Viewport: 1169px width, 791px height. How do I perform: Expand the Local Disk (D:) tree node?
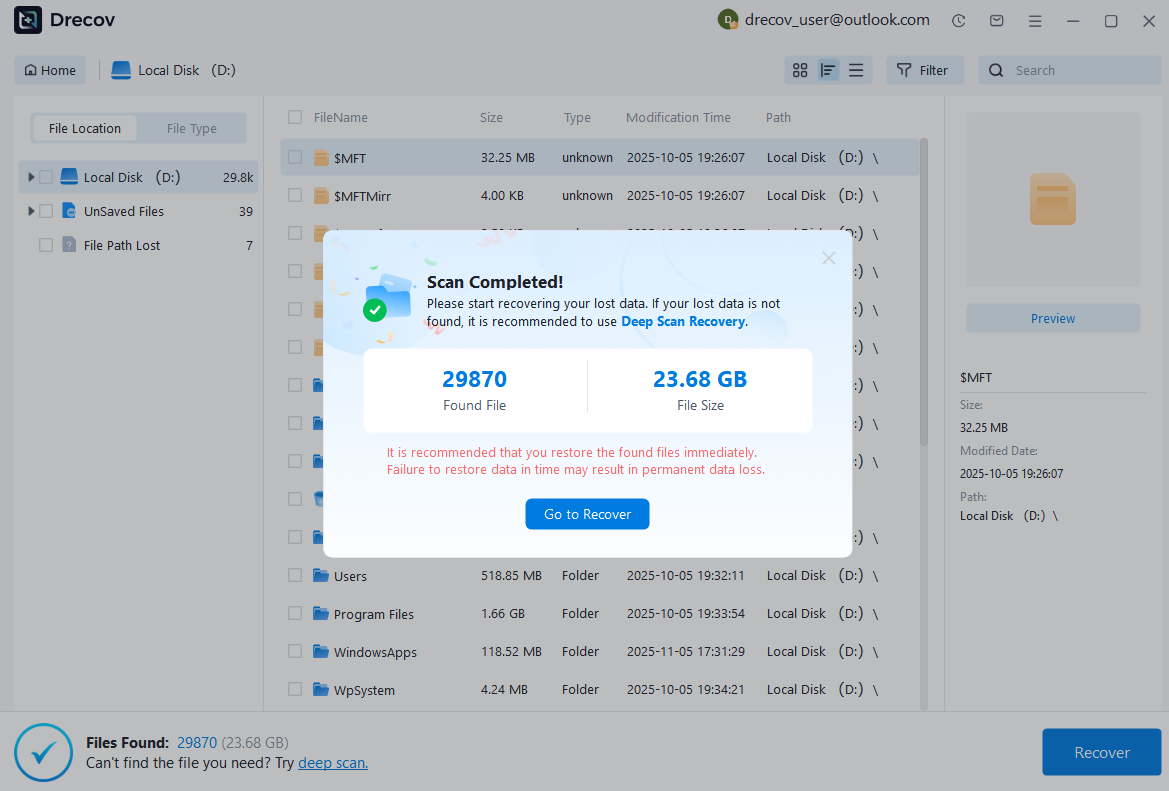(29, 176)
